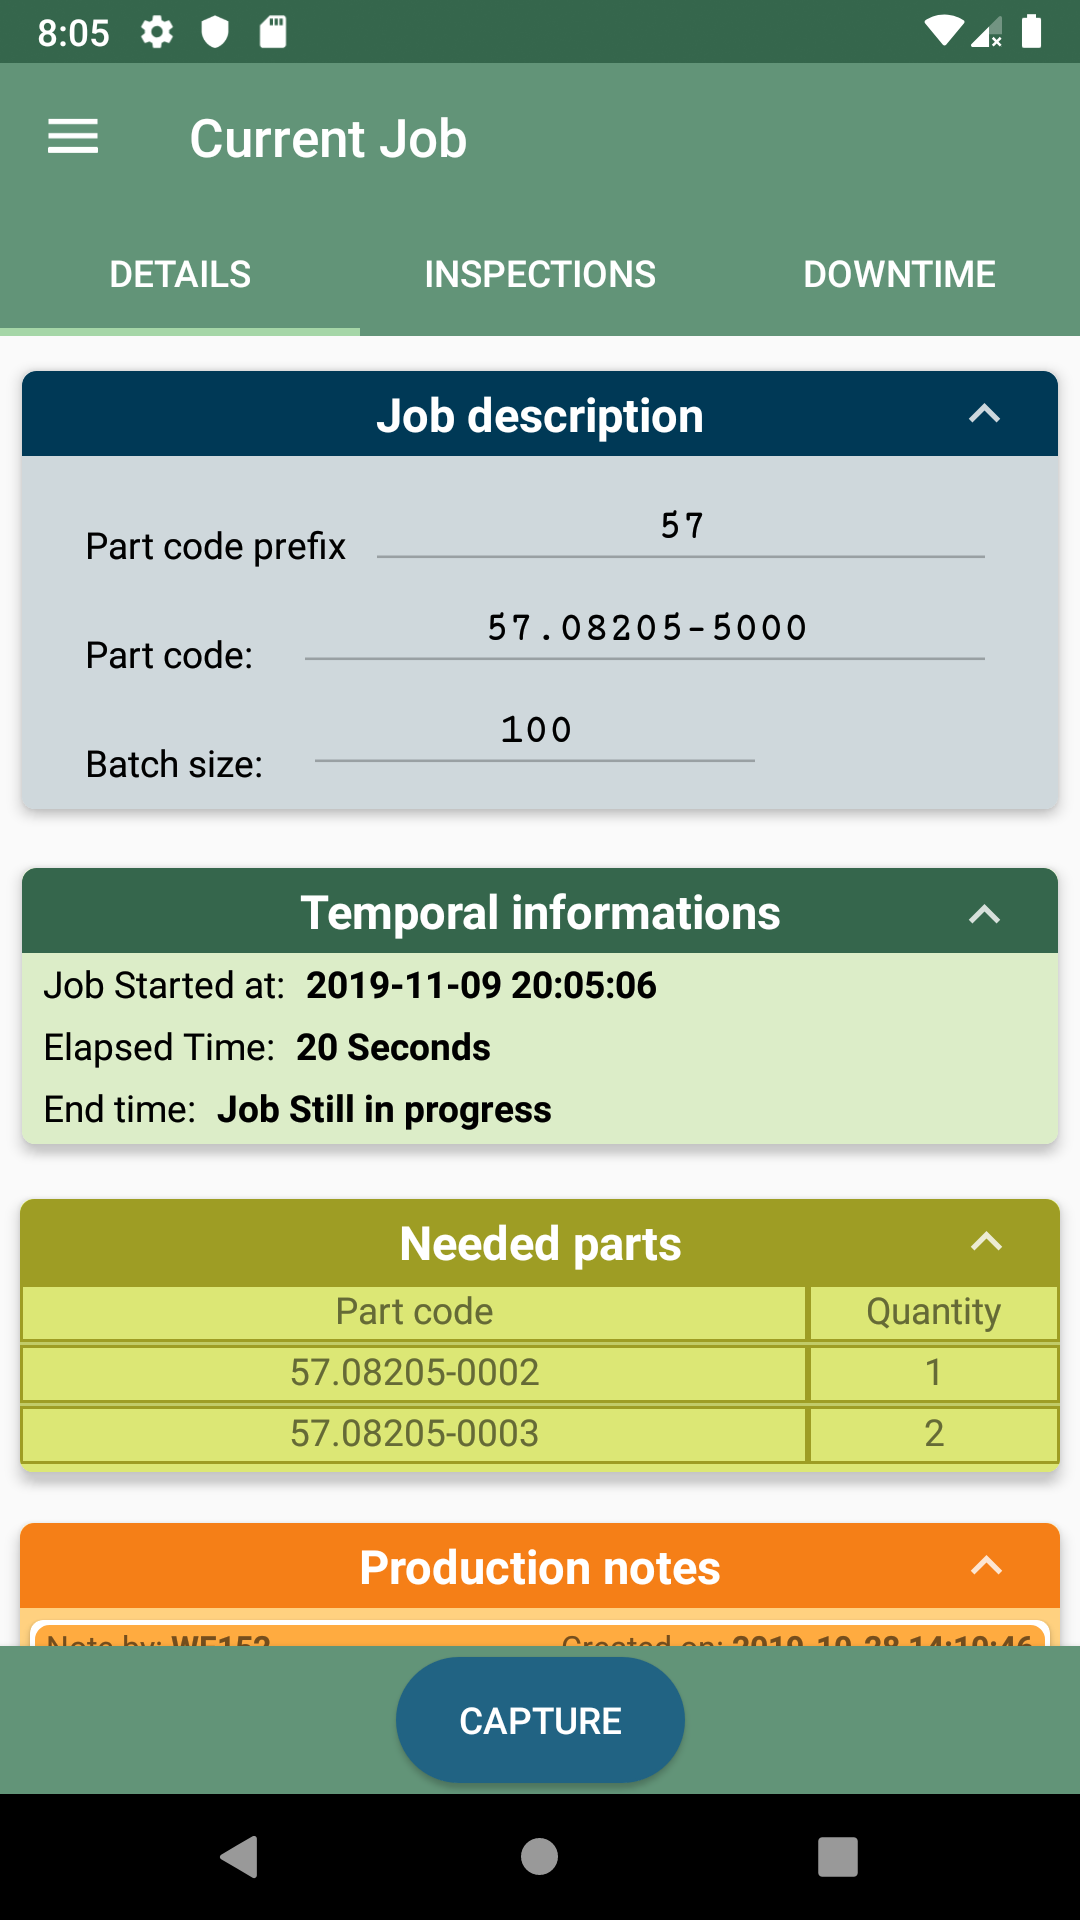1080x1920 pixels.
Task: Tap the SD card status icon
Action: pos(273,32)
